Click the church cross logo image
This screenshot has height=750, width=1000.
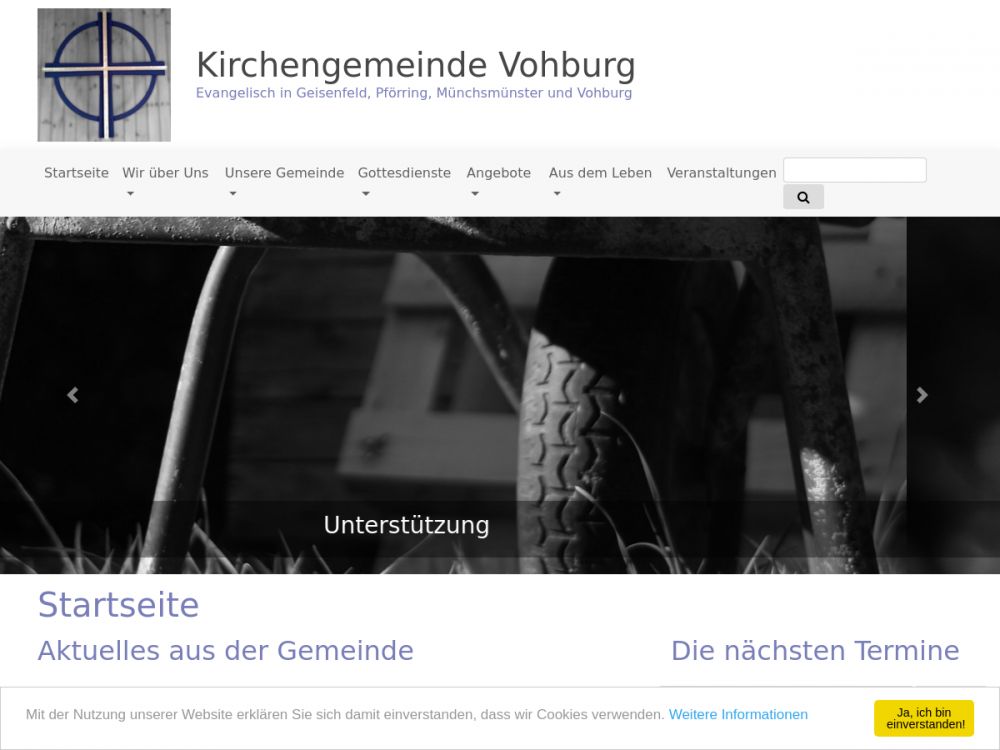[x=104, y=75]
